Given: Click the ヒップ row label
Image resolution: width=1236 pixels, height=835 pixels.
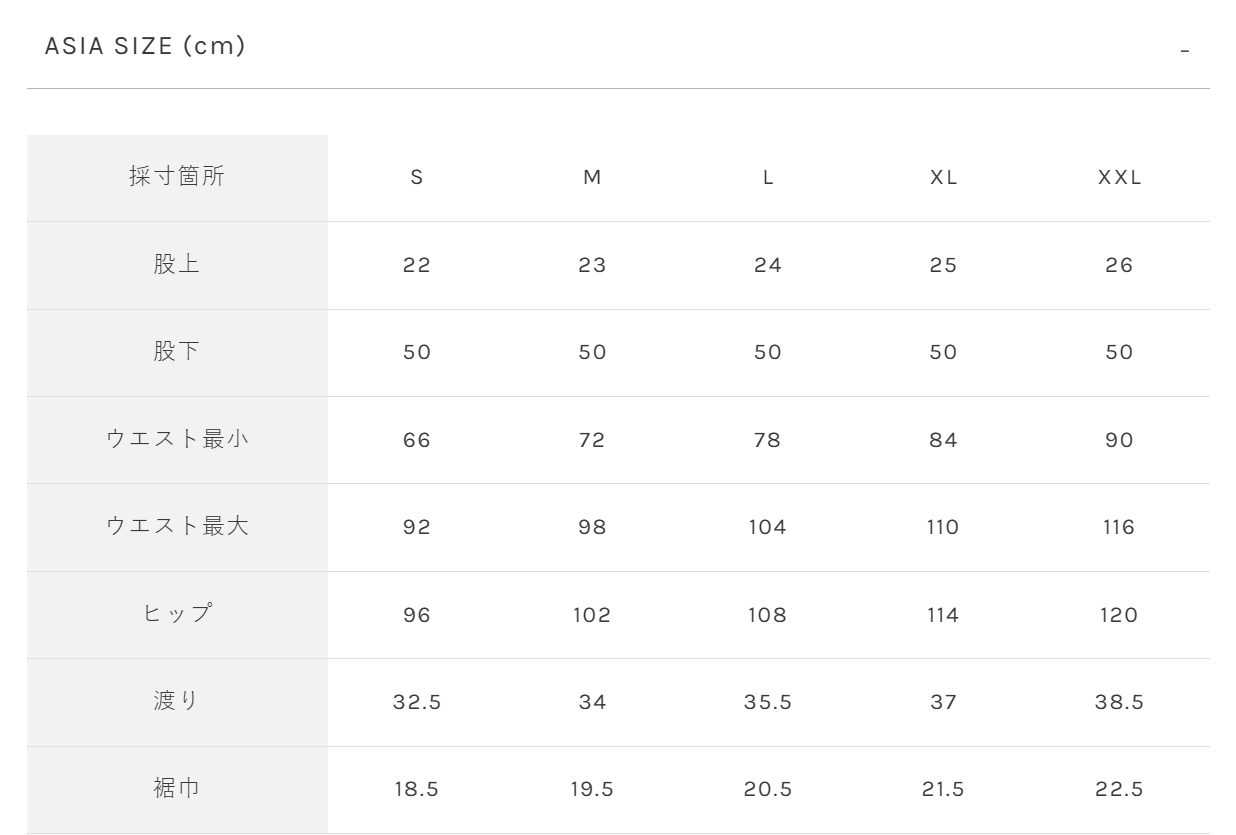Looking at the screenshot, I should (x=177, y=614).
